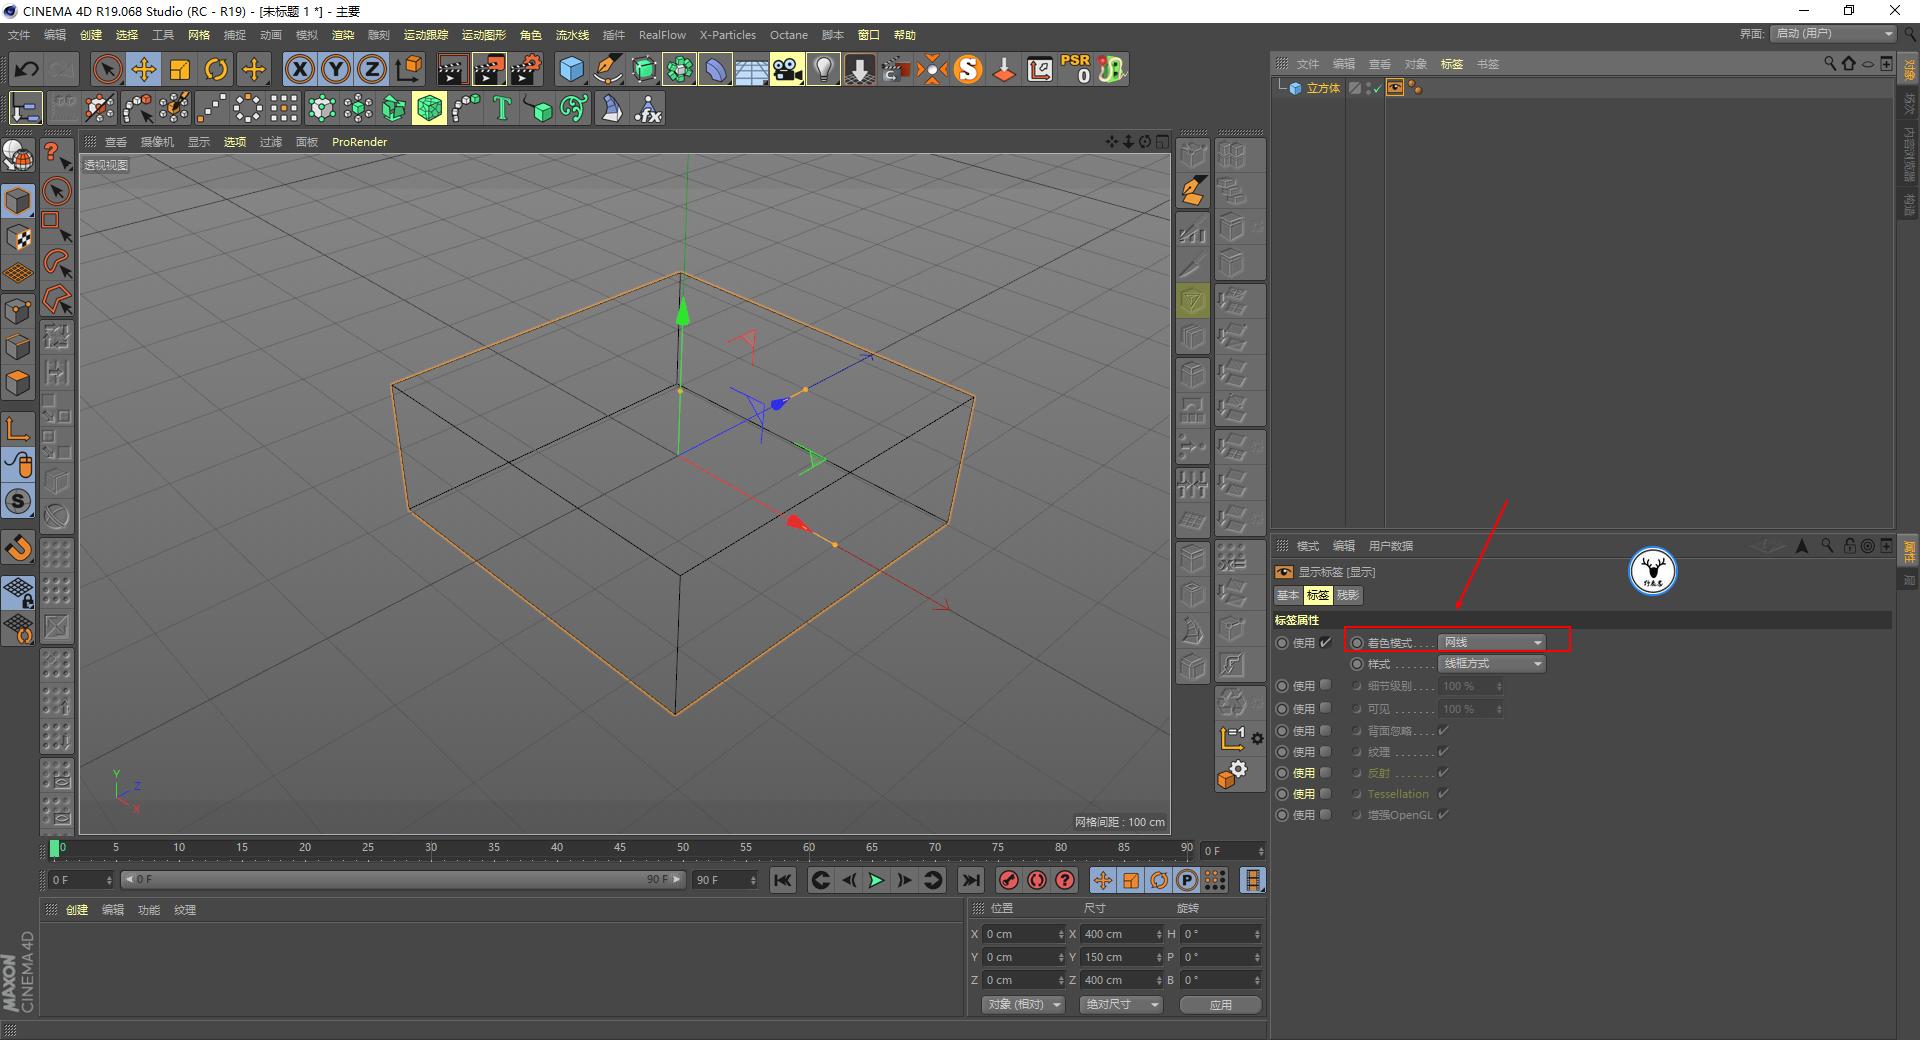
Task: Switch to the 残影 tab in attributes
Action: [x=1346, y=595]
